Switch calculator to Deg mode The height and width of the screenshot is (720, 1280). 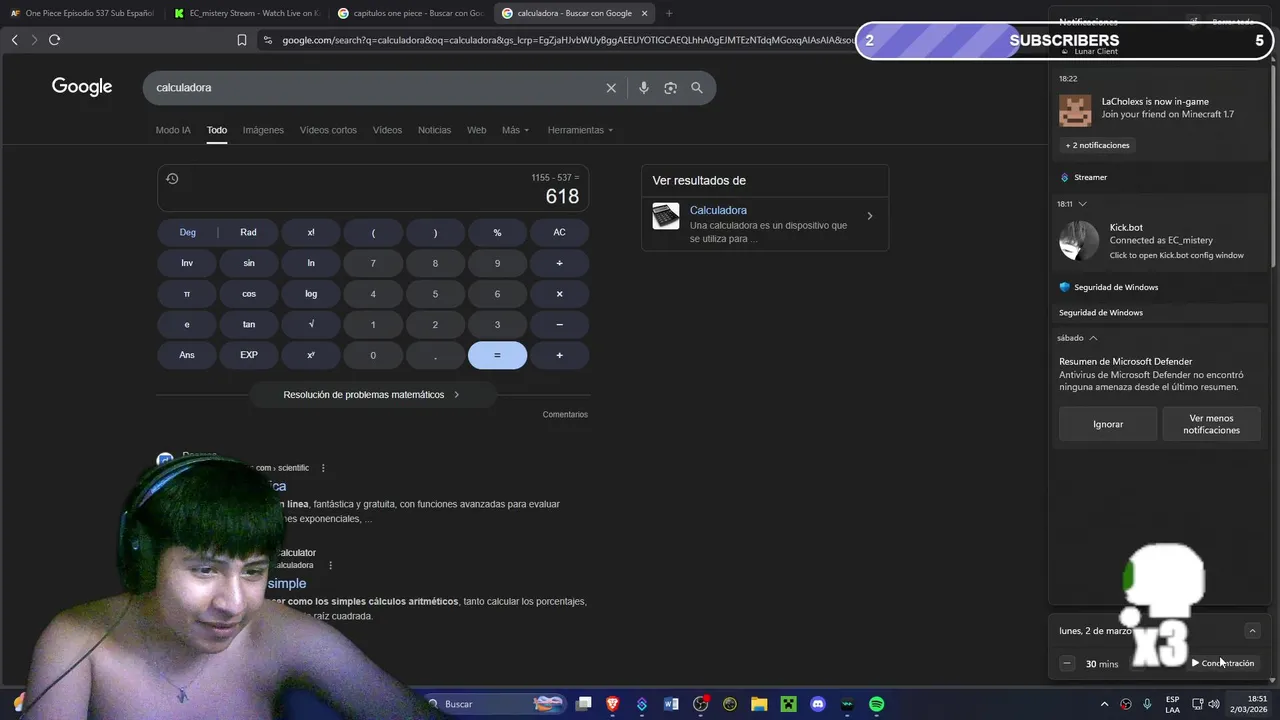187,232
